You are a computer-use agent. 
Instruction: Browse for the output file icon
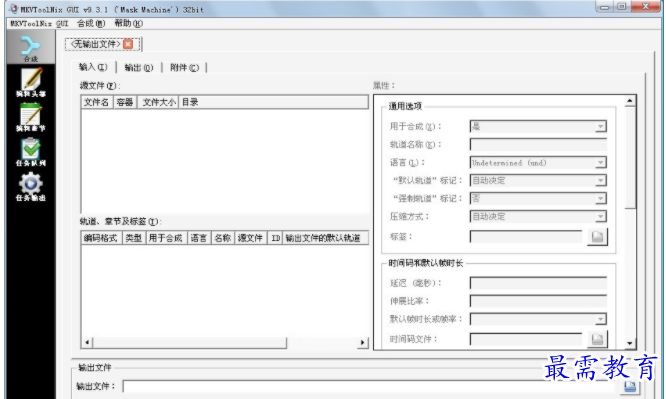pyautogui.click(x=630, y=386)
